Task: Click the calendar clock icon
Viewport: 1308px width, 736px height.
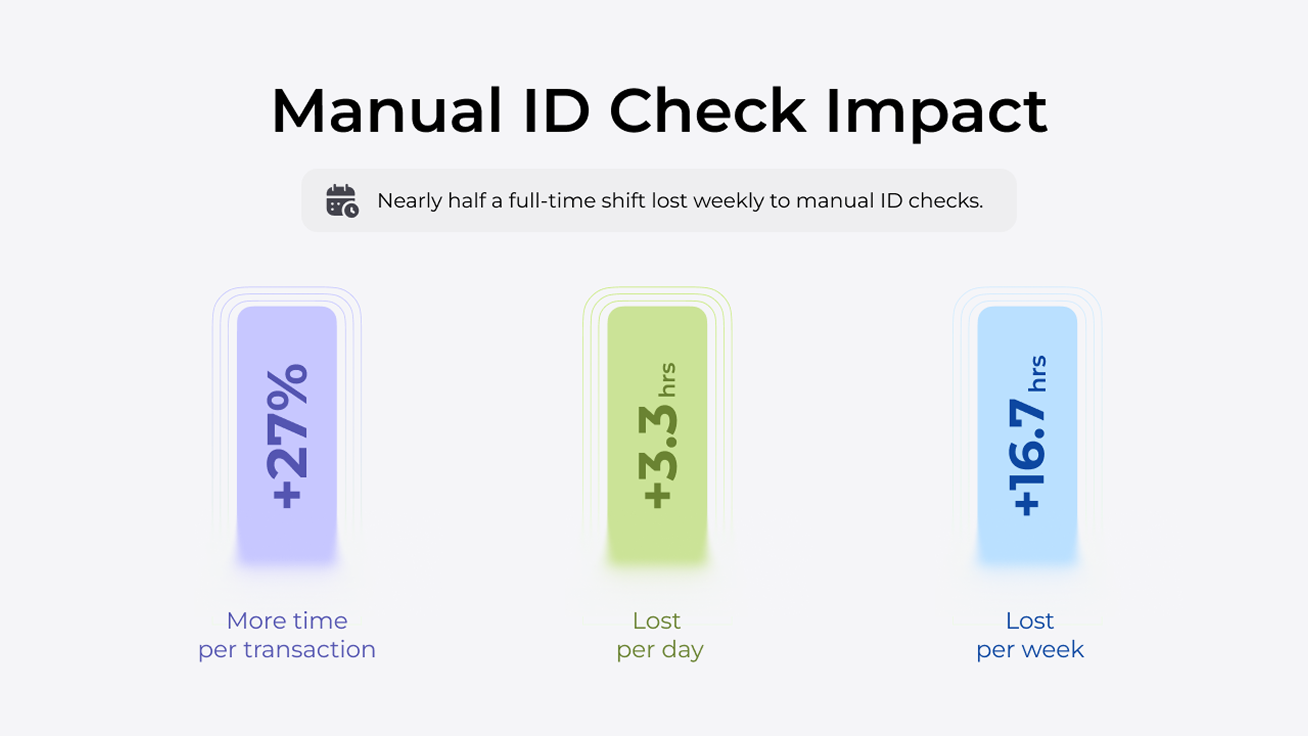Action: 342,201
